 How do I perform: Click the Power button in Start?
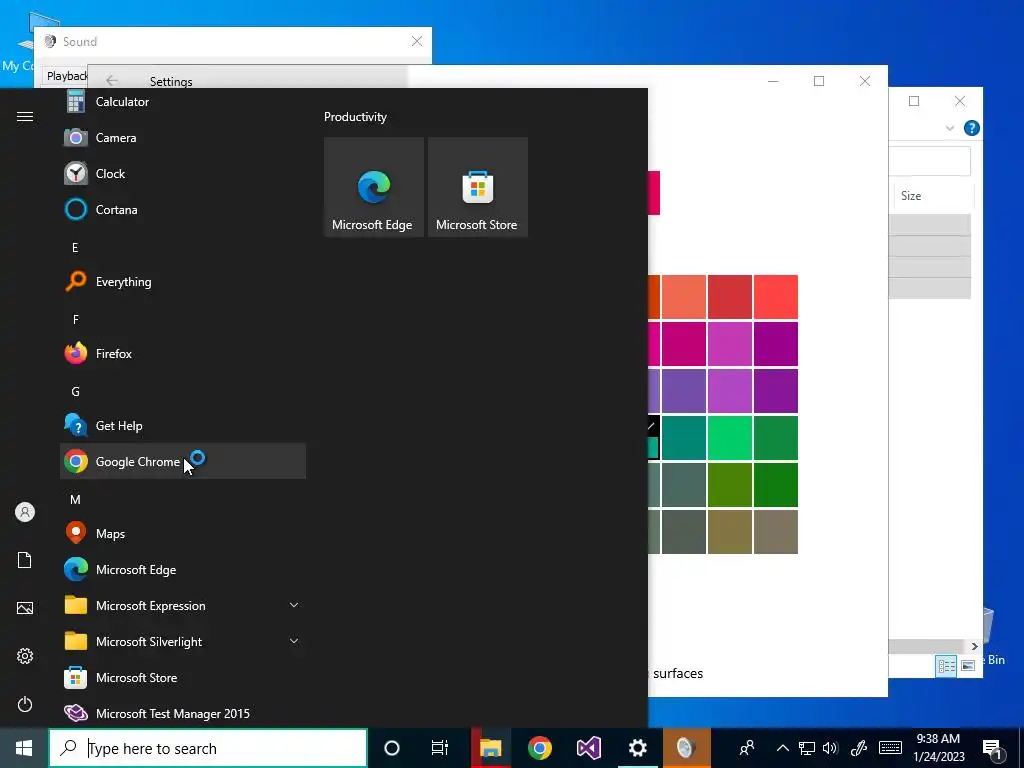[25, 704]
